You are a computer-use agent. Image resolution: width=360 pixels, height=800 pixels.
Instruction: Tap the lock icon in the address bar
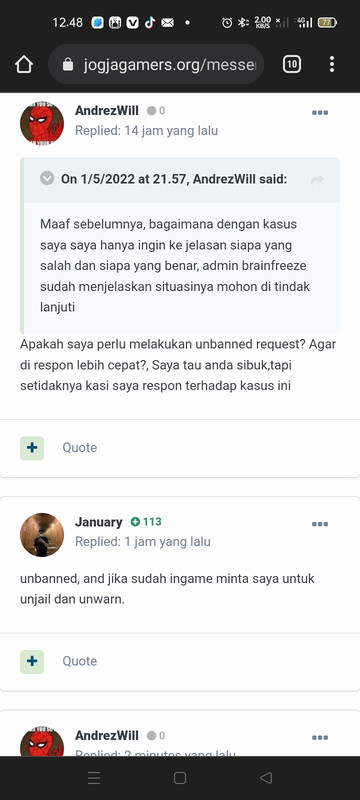coord(68,64)
